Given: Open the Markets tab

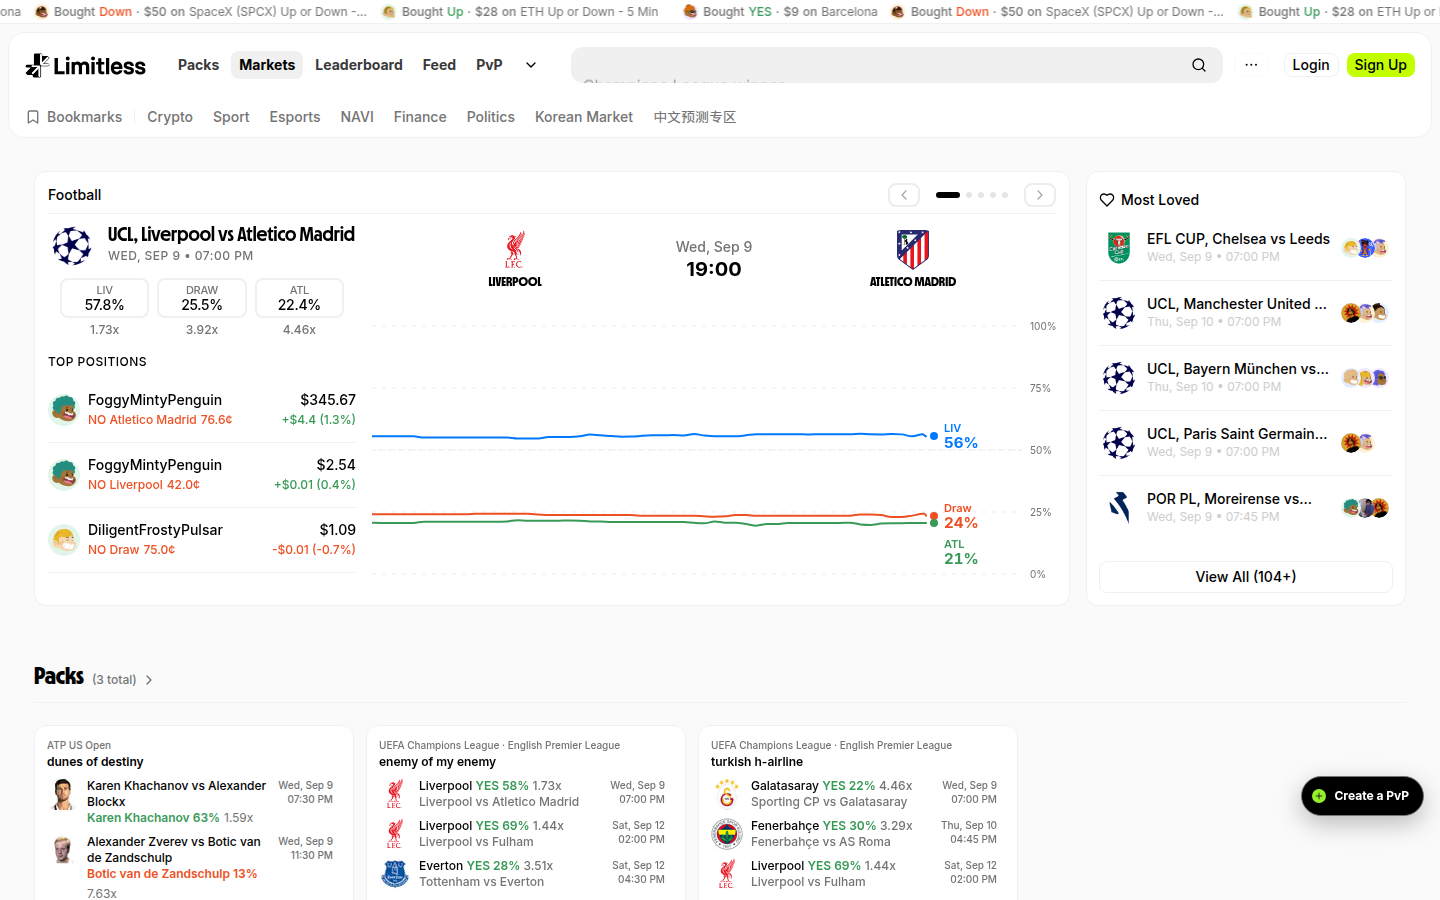Looking at the screenshot, I should [x=267, y=65].
